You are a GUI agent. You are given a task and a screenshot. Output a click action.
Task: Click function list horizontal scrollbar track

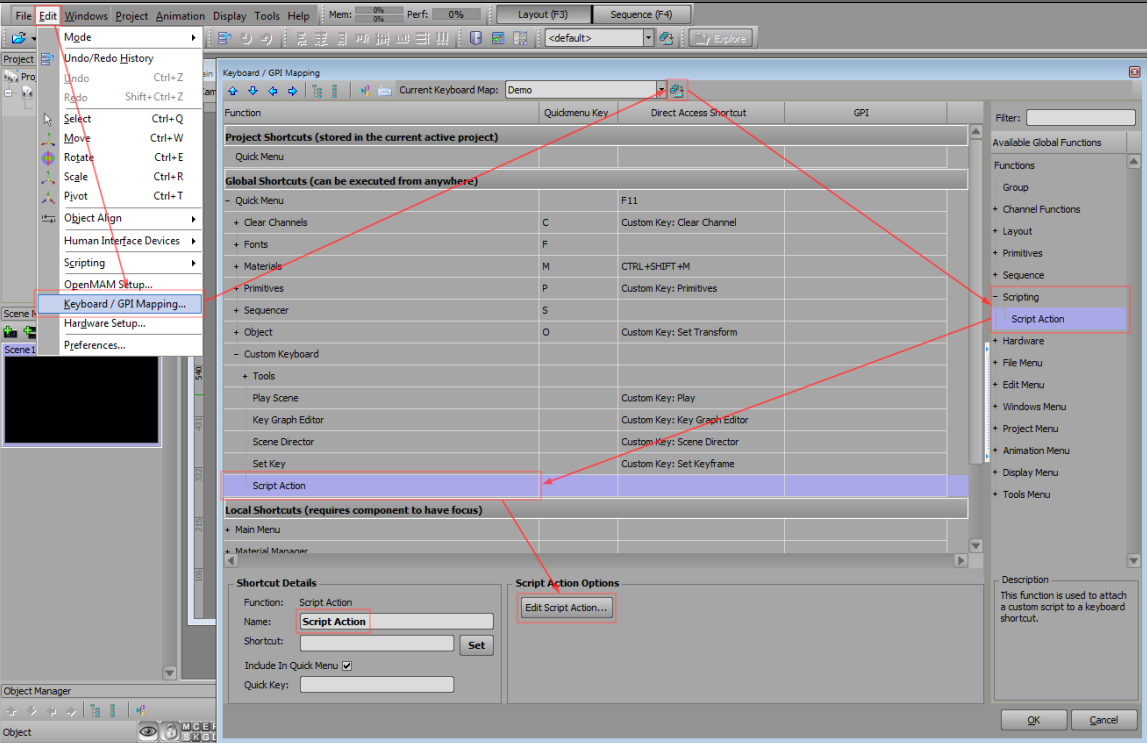(x=595, y=560)
